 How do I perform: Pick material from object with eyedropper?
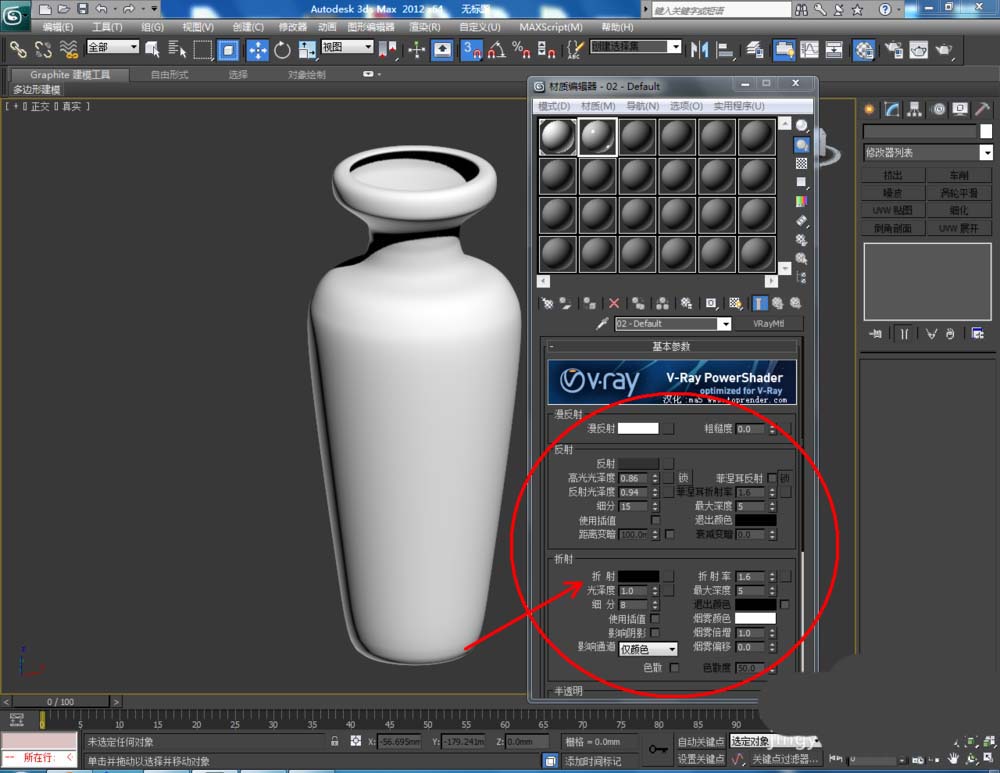pos(601,324)
